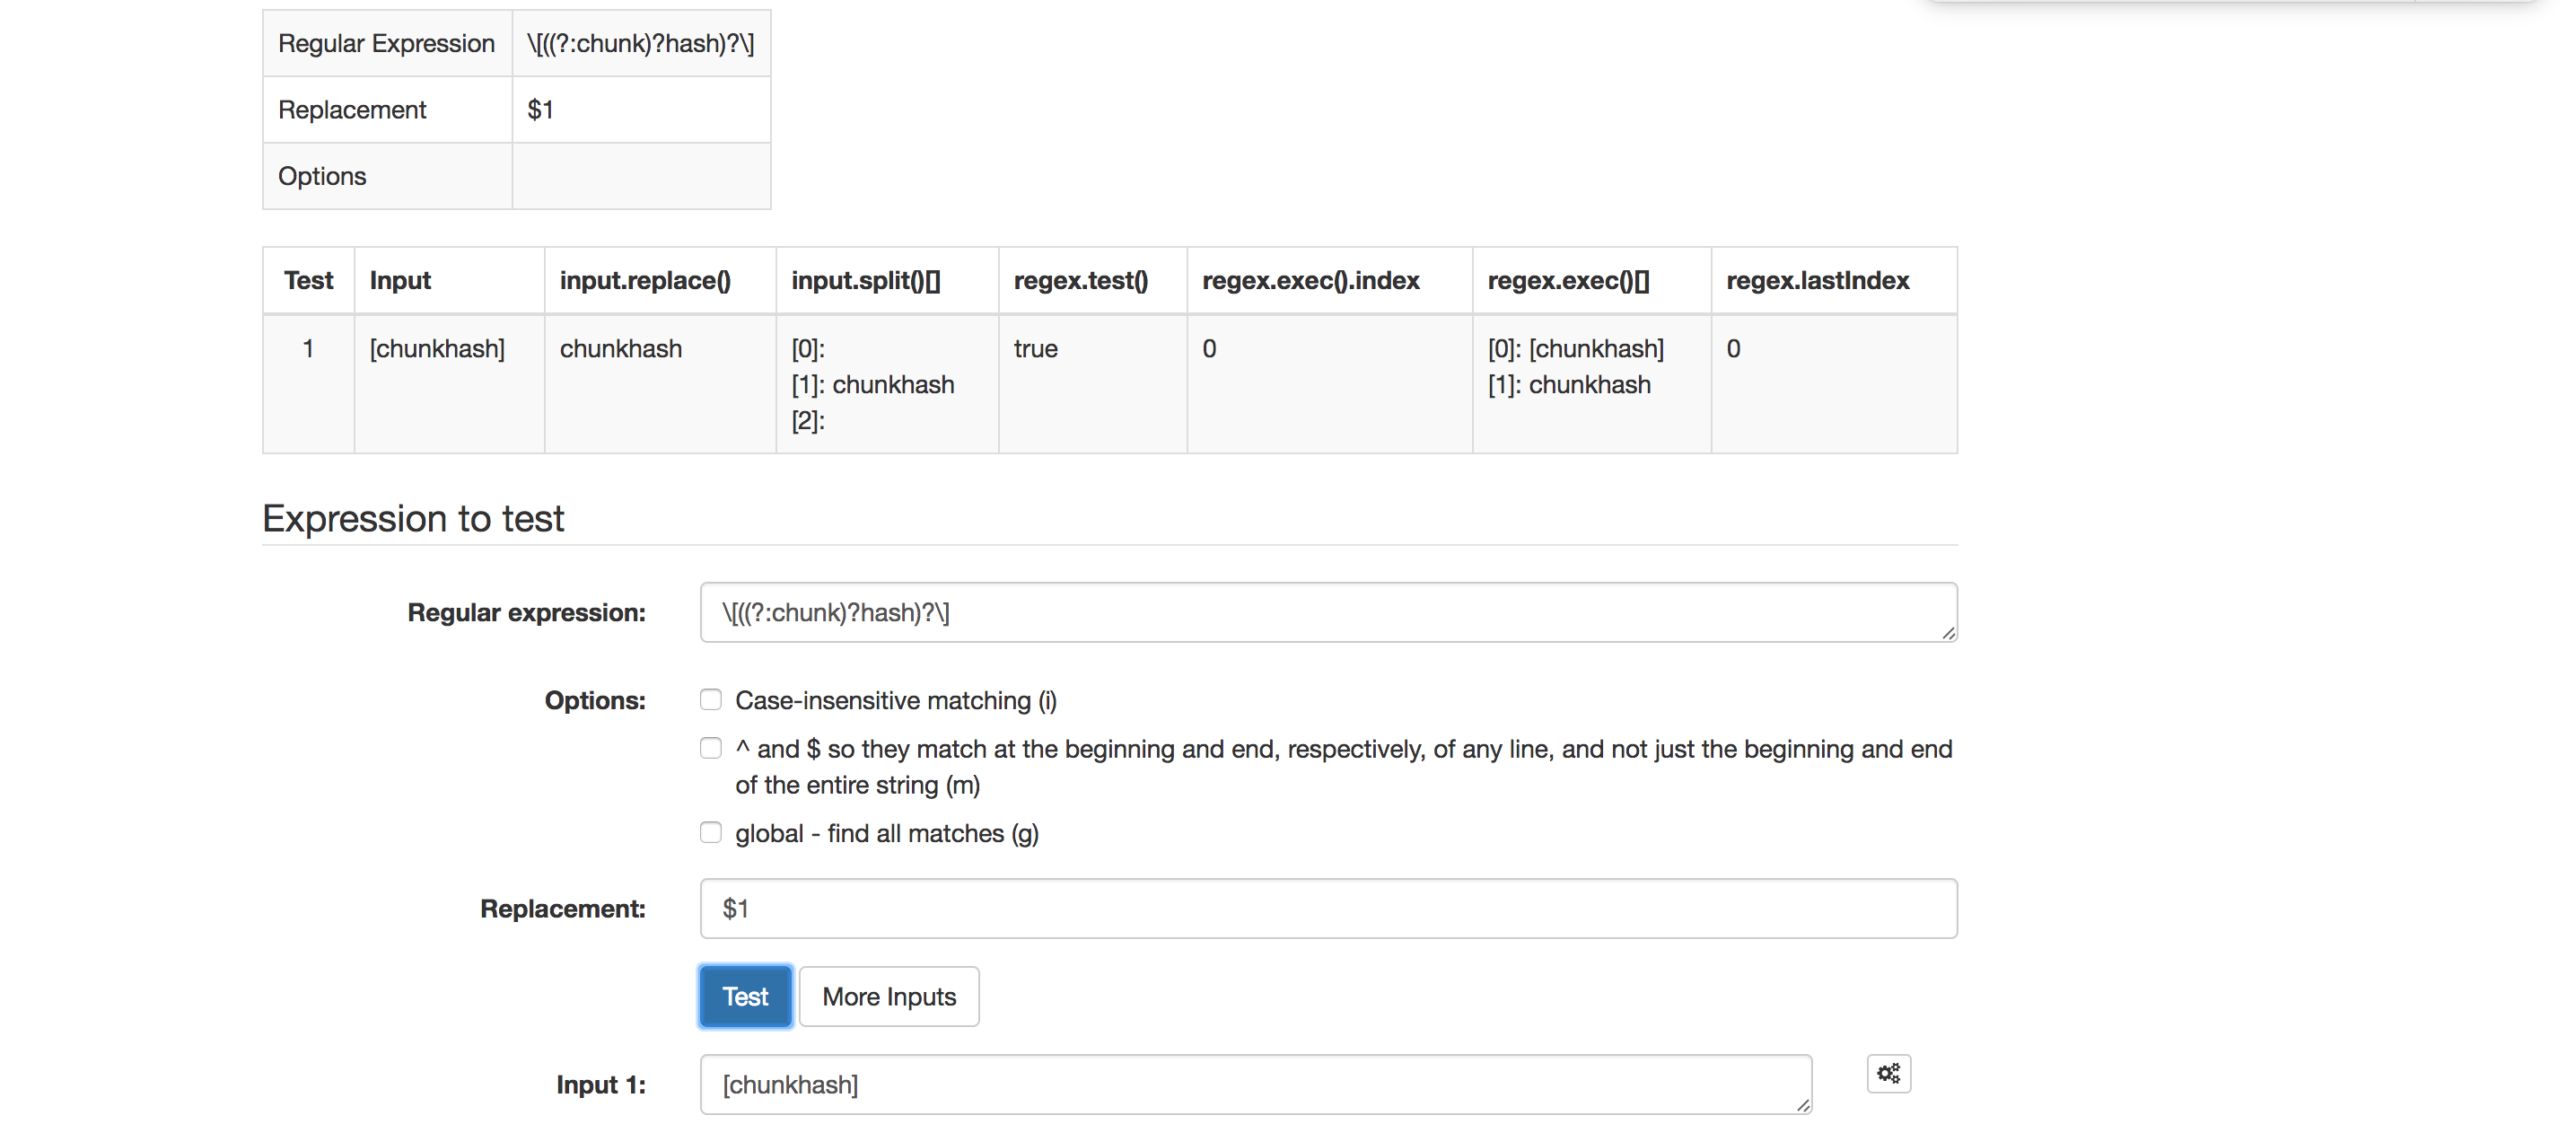Click the regex.lastIndex column header

coord(1817,280)
